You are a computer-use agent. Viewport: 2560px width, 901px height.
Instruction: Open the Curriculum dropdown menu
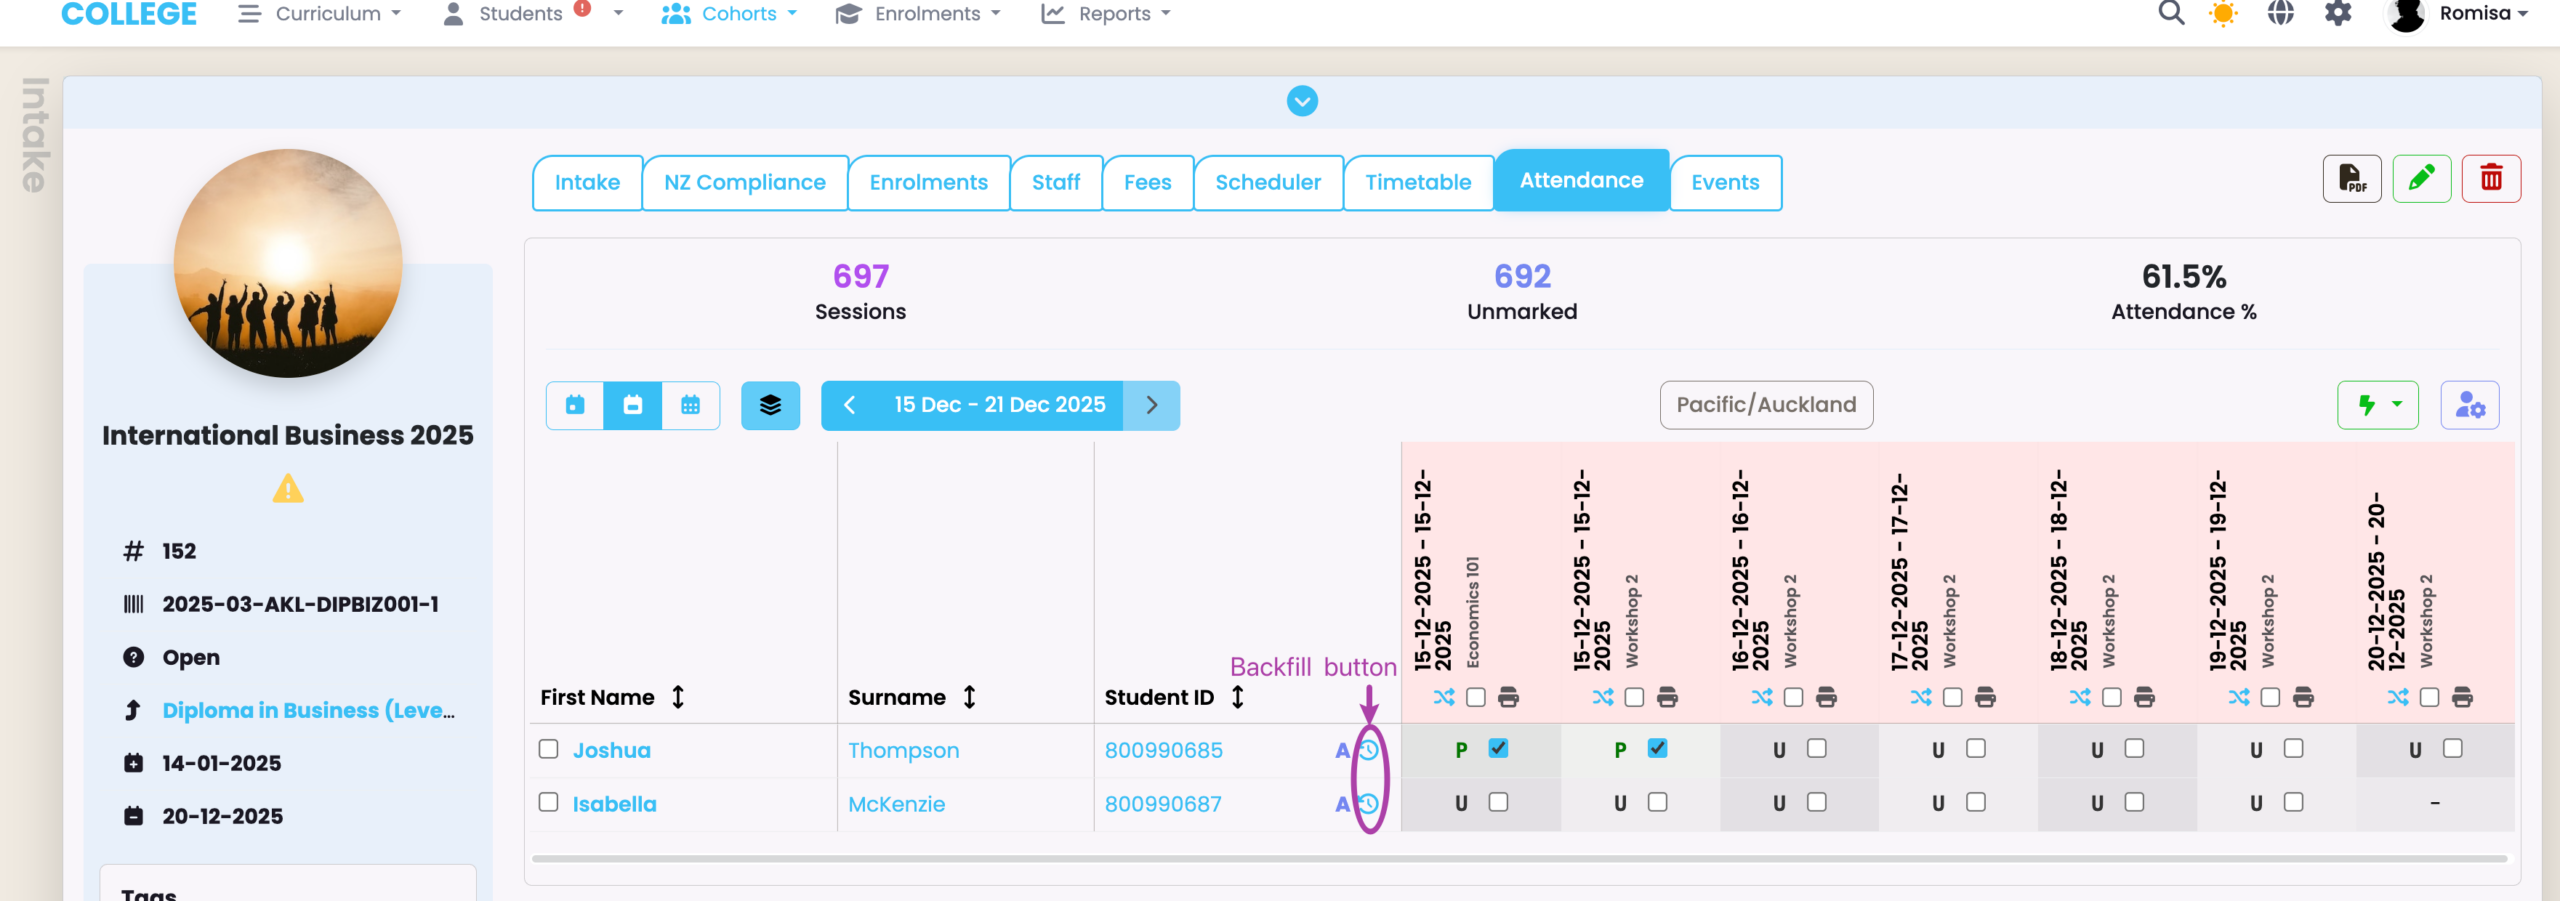tap(320, 14)
